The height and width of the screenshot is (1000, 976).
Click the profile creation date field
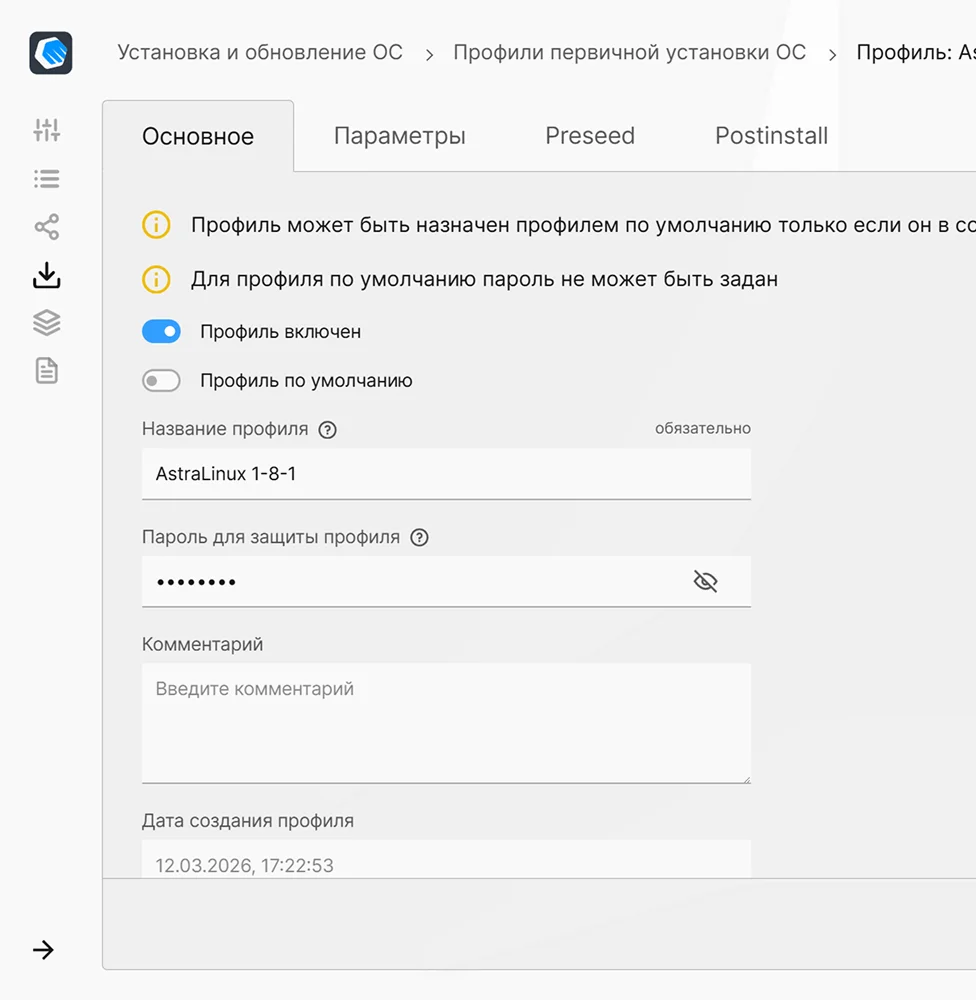pyautogui.click(x=447, y=859)
